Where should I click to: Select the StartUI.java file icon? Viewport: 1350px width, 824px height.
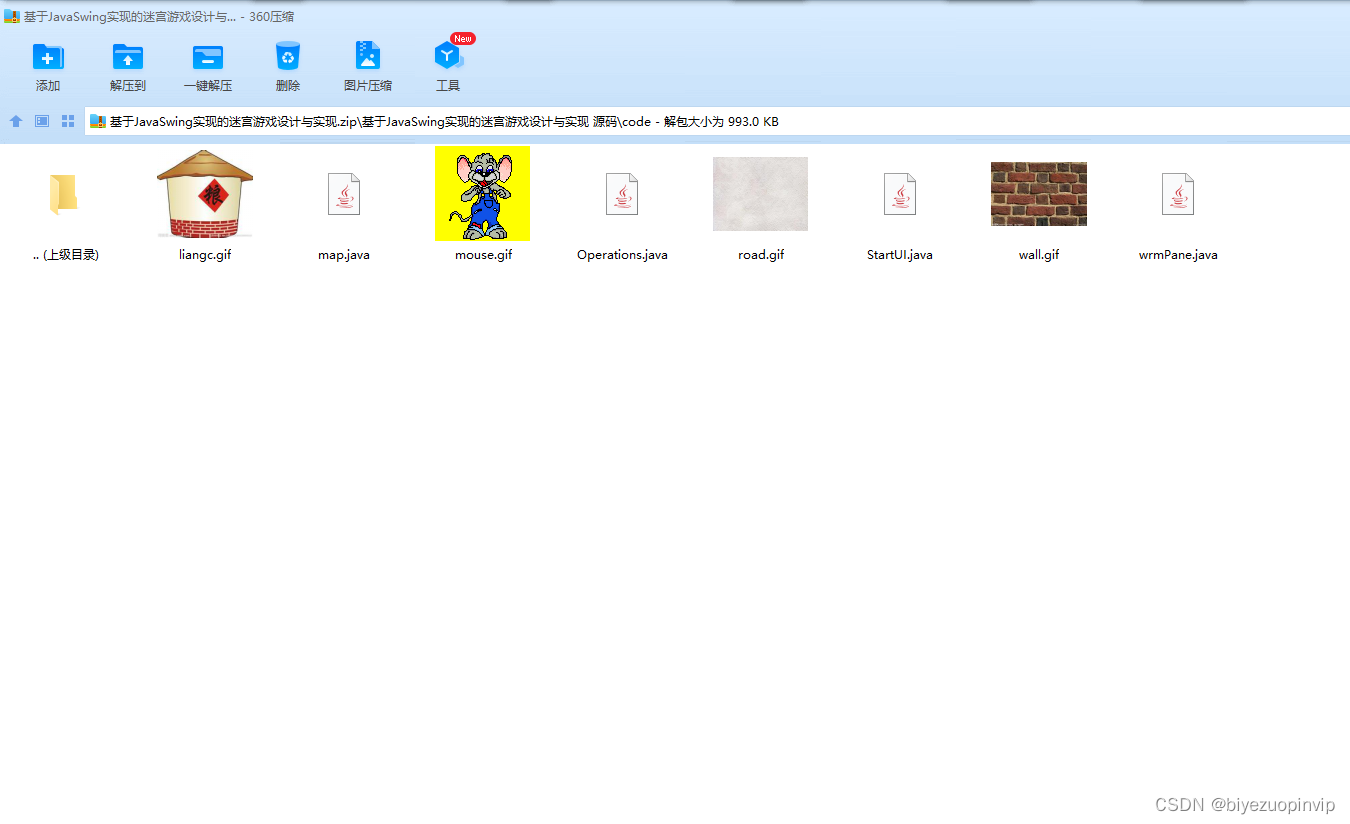900,194
